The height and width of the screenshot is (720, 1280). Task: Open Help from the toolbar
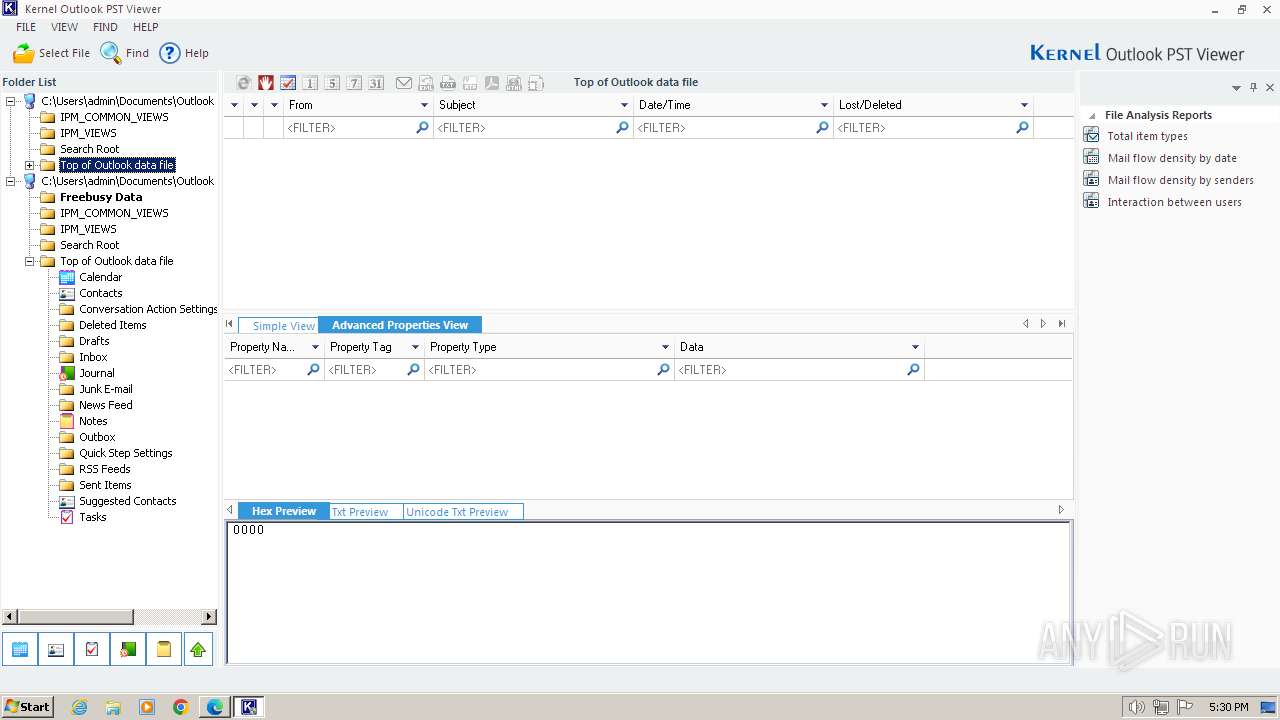184,53
